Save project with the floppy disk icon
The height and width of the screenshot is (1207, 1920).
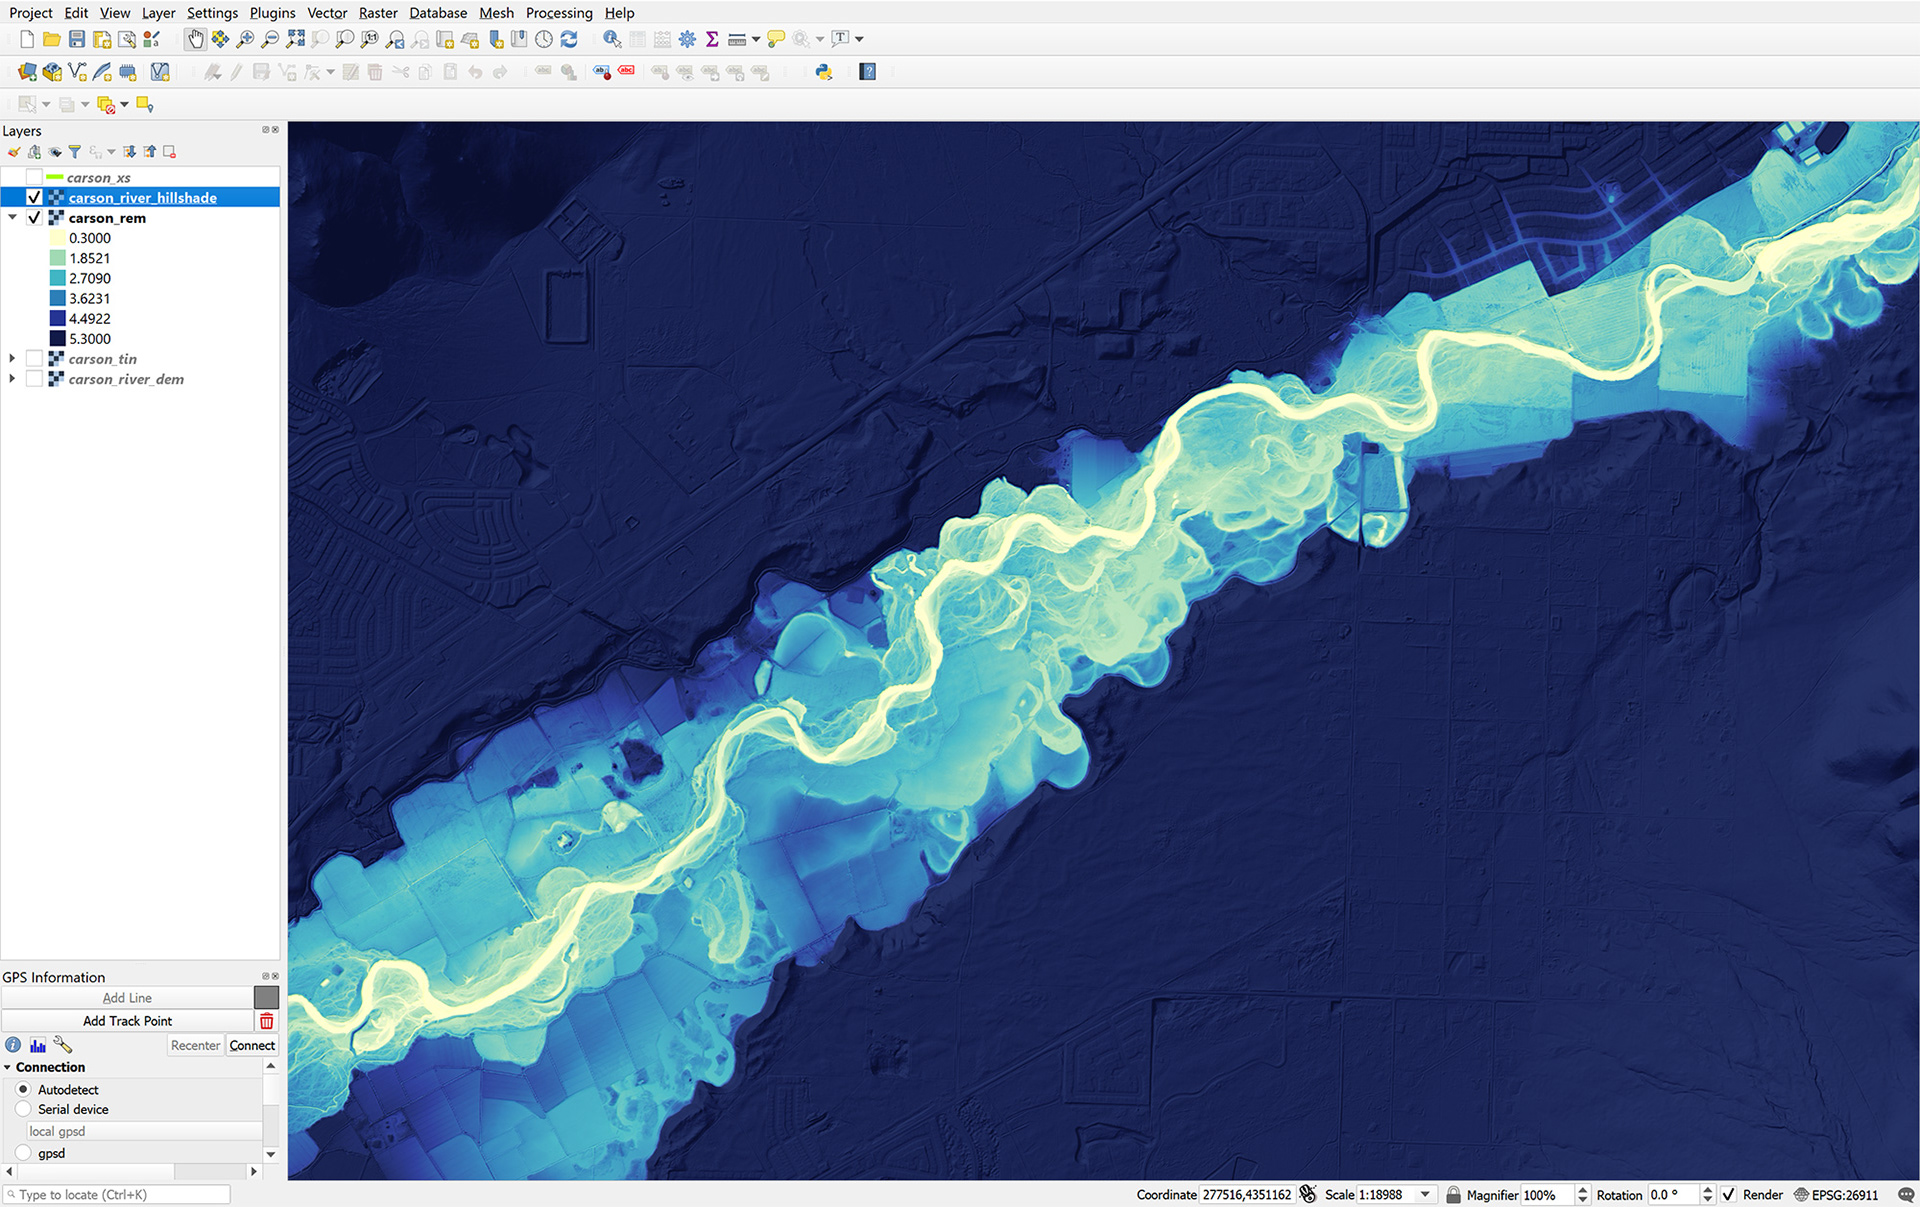[x=77, y=39]
